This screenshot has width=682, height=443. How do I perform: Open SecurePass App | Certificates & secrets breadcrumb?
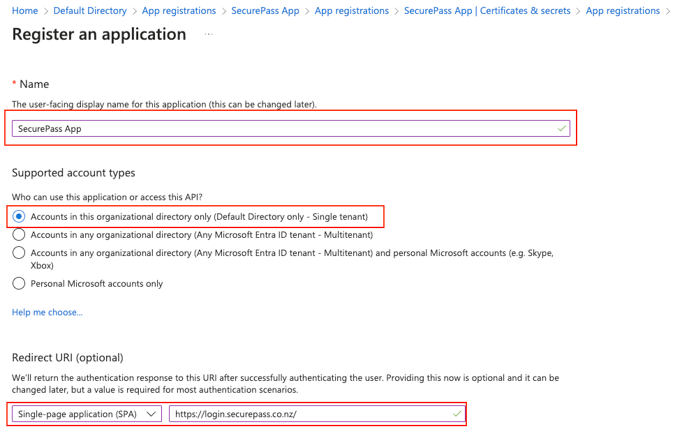[x=487, y=11]
